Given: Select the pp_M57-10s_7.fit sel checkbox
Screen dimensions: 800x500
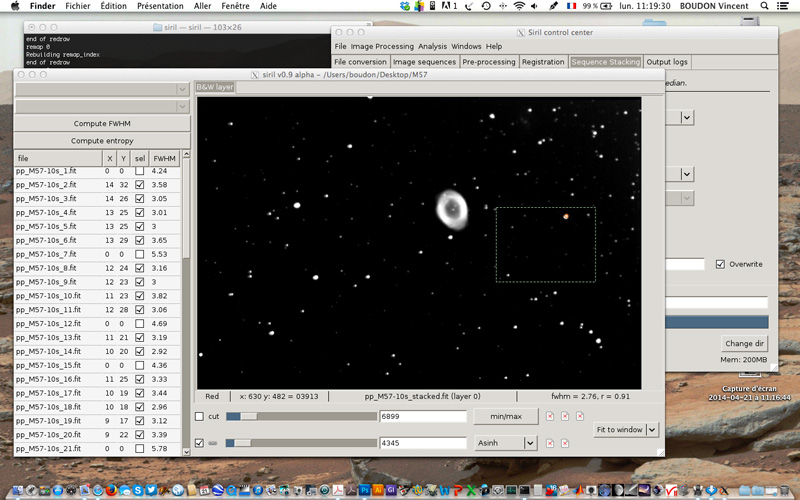Looking at the screenshot, I should [139, 255].
